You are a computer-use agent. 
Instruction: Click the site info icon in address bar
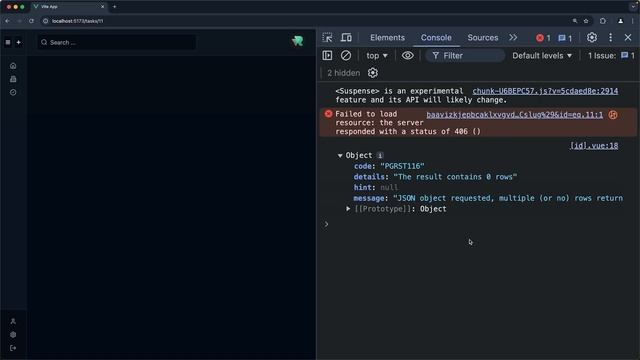(46, 21)
